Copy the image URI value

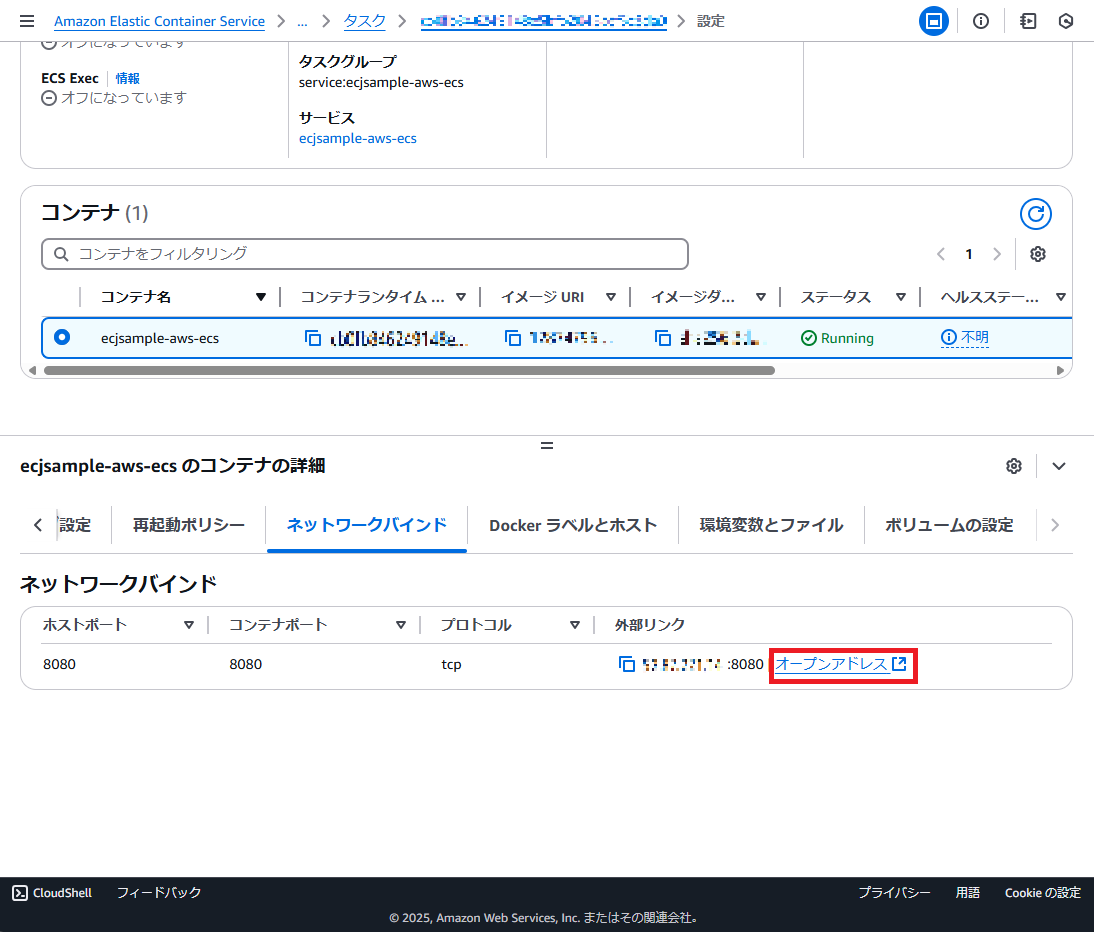(513, 338)
